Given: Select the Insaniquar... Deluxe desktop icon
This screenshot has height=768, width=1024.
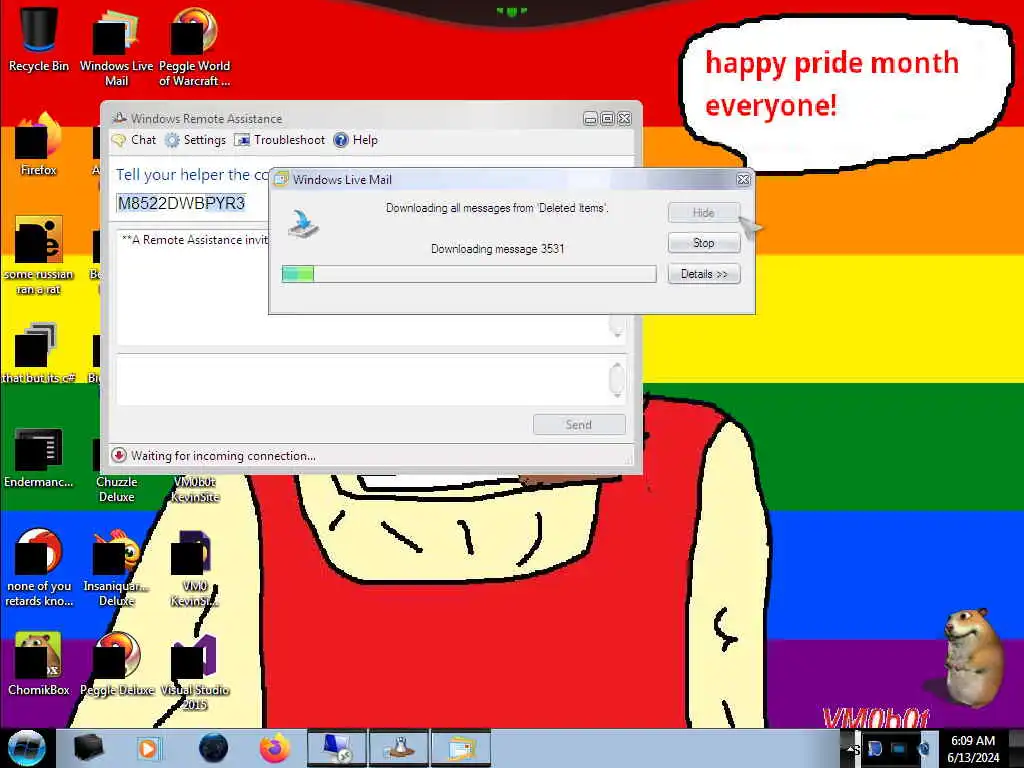Looking at the screenshot, I should coord(116,568).
